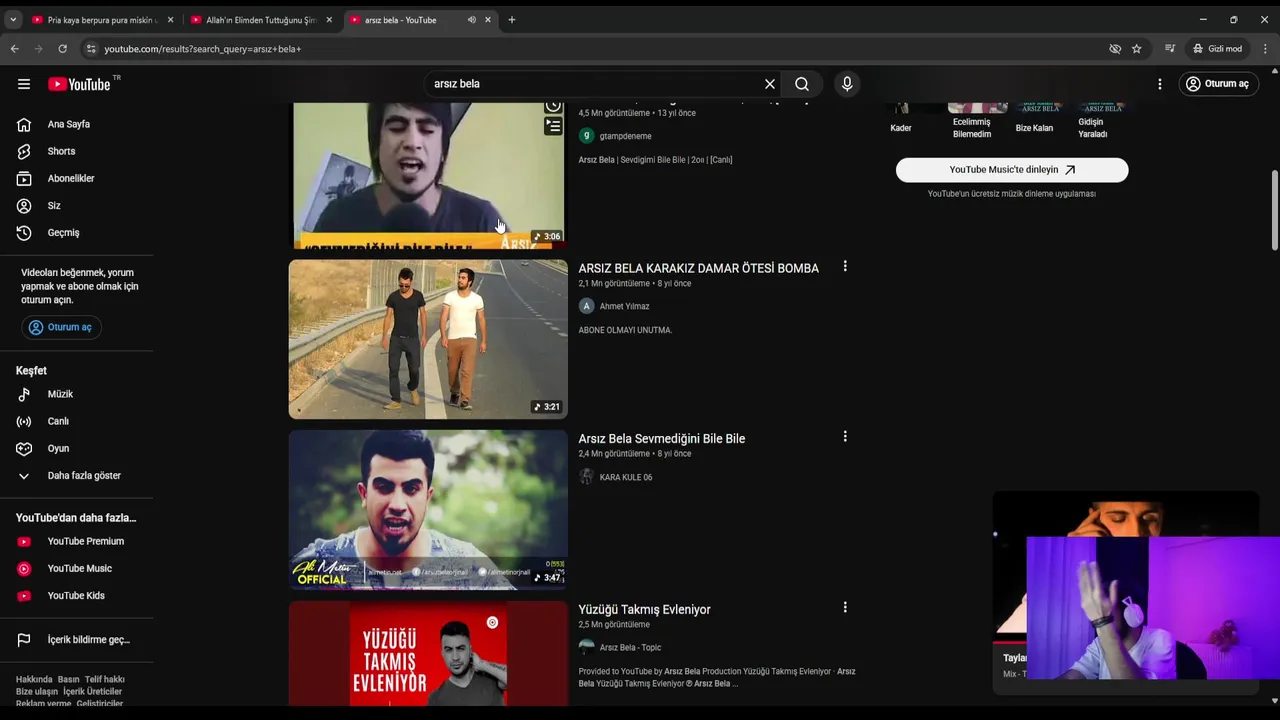Close the Pria kaya berpura pura tab
This screenshot has width=1280, height=720.
click(170, 20)
